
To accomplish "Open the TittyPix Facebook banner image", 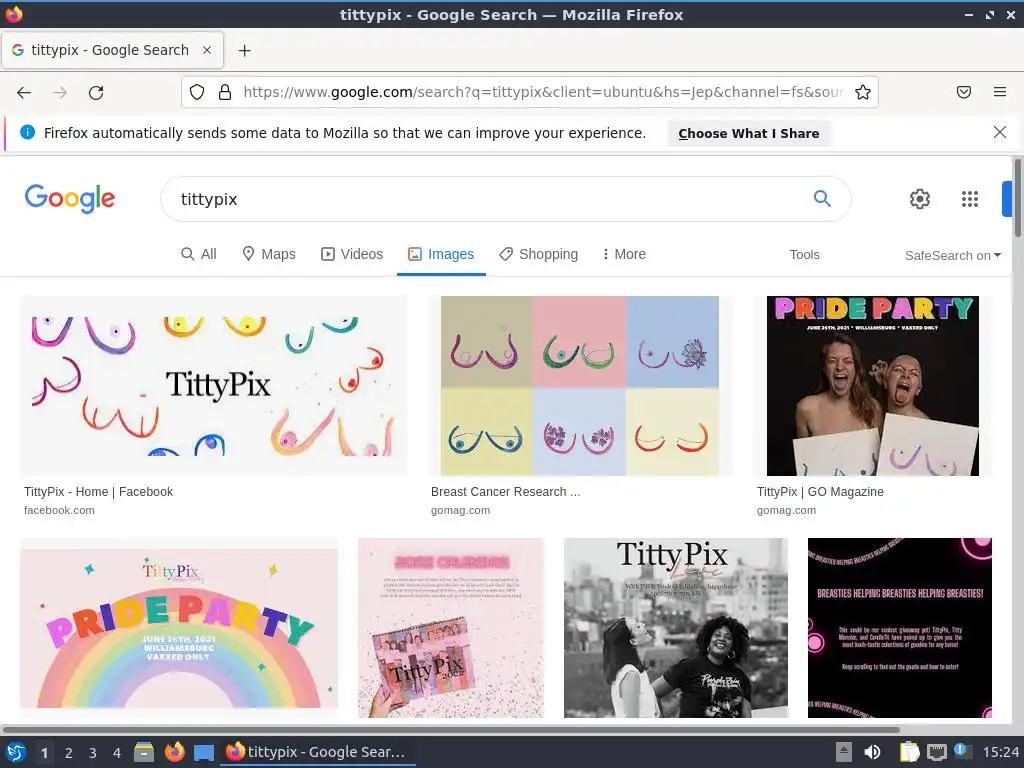I will click(x=214, y=386).
